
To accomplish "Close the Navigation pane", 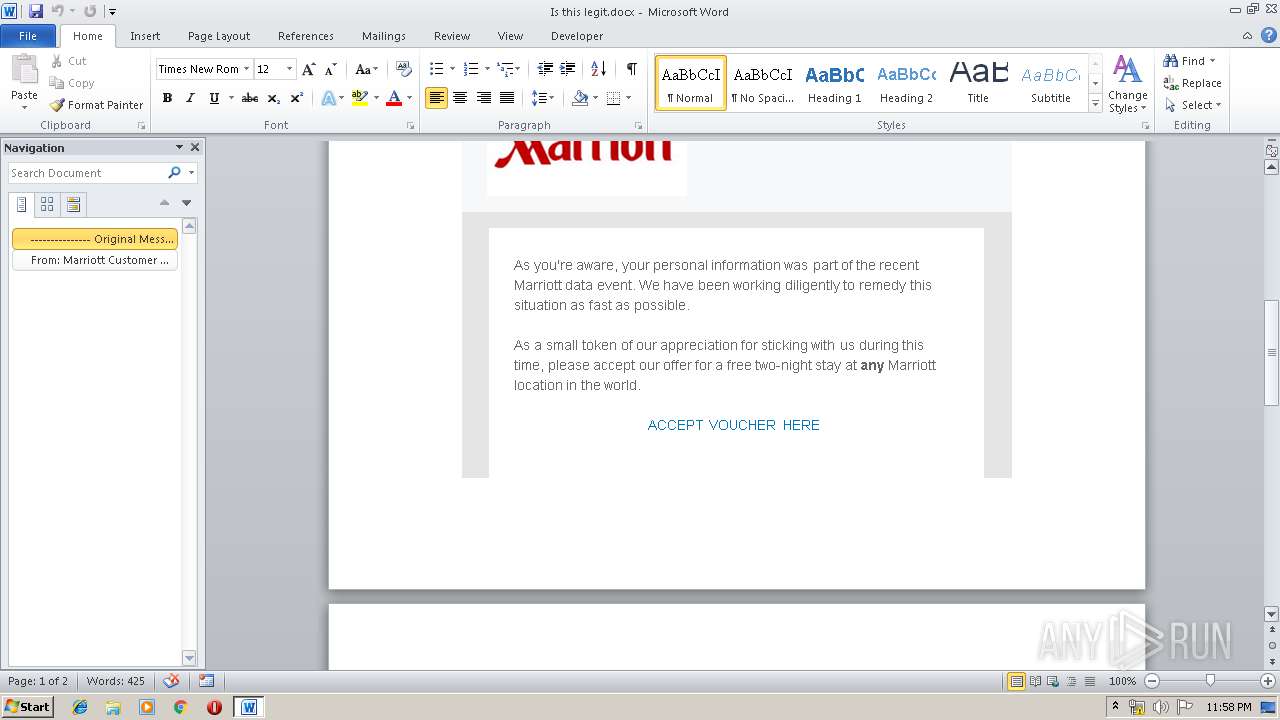I will click(195, 147).
